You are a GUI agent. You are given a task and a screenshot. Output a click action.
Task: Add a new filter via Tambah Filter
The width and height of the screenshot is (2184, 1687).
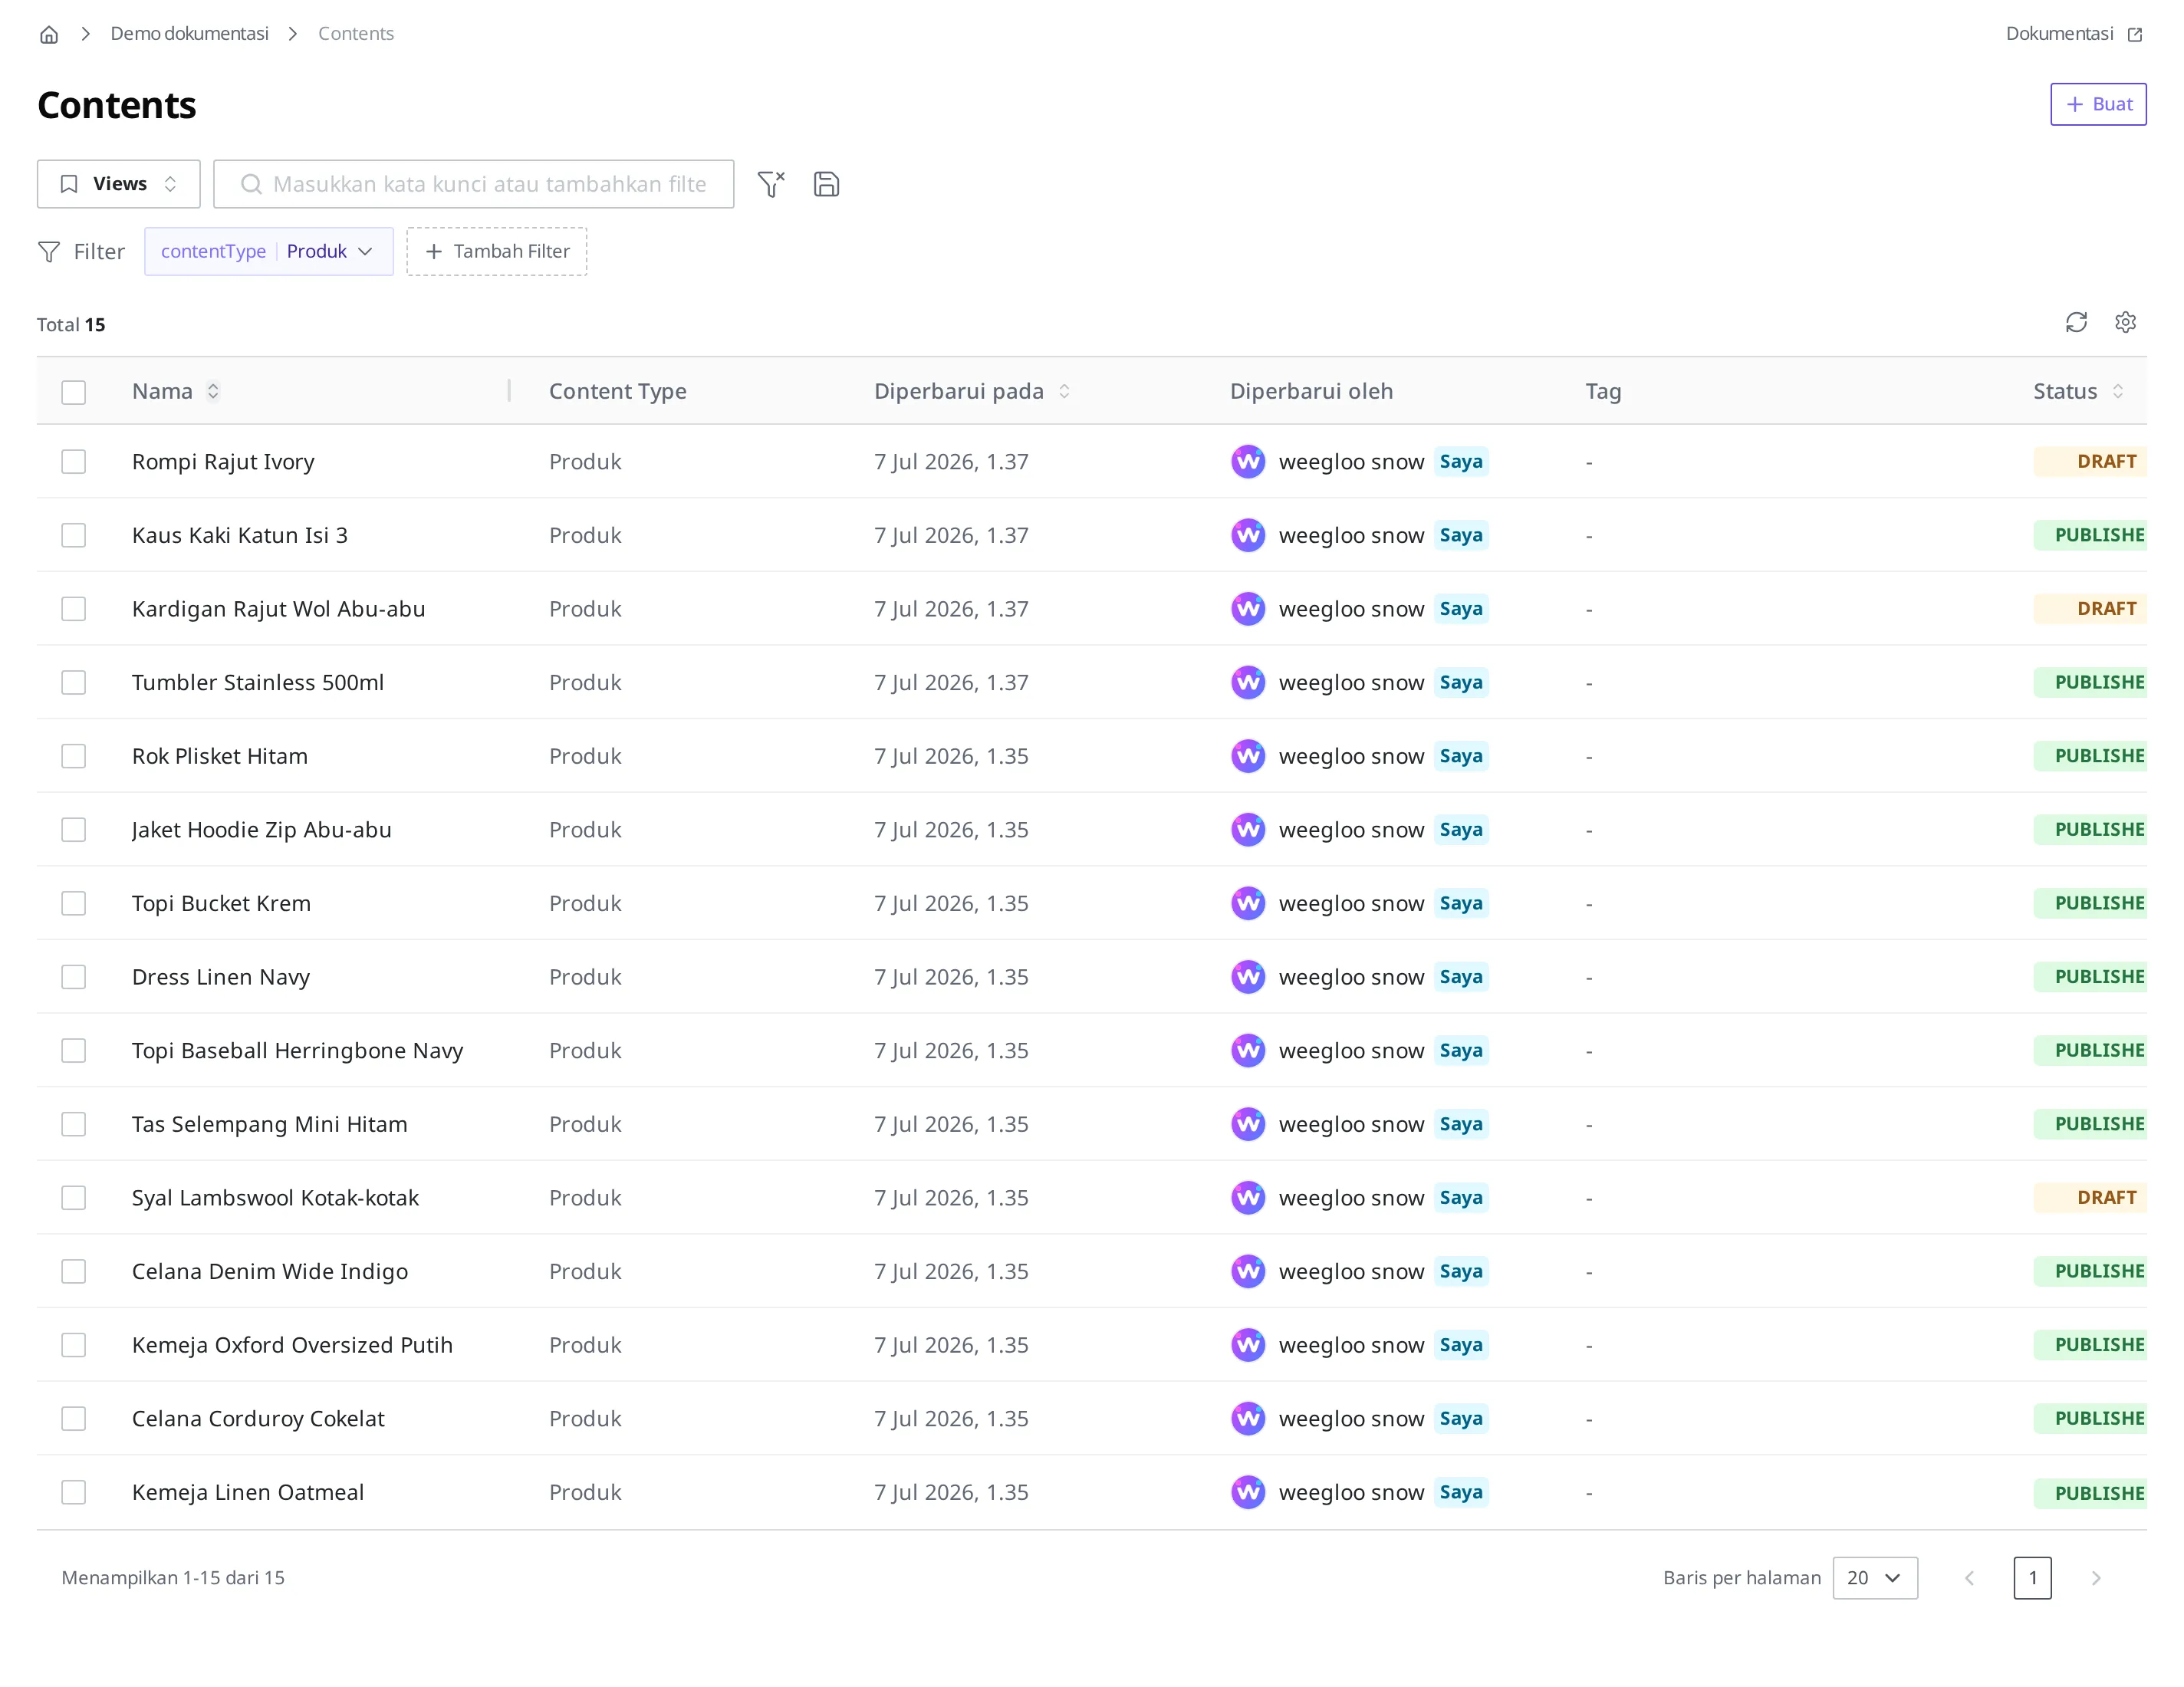tap(497, 251)
